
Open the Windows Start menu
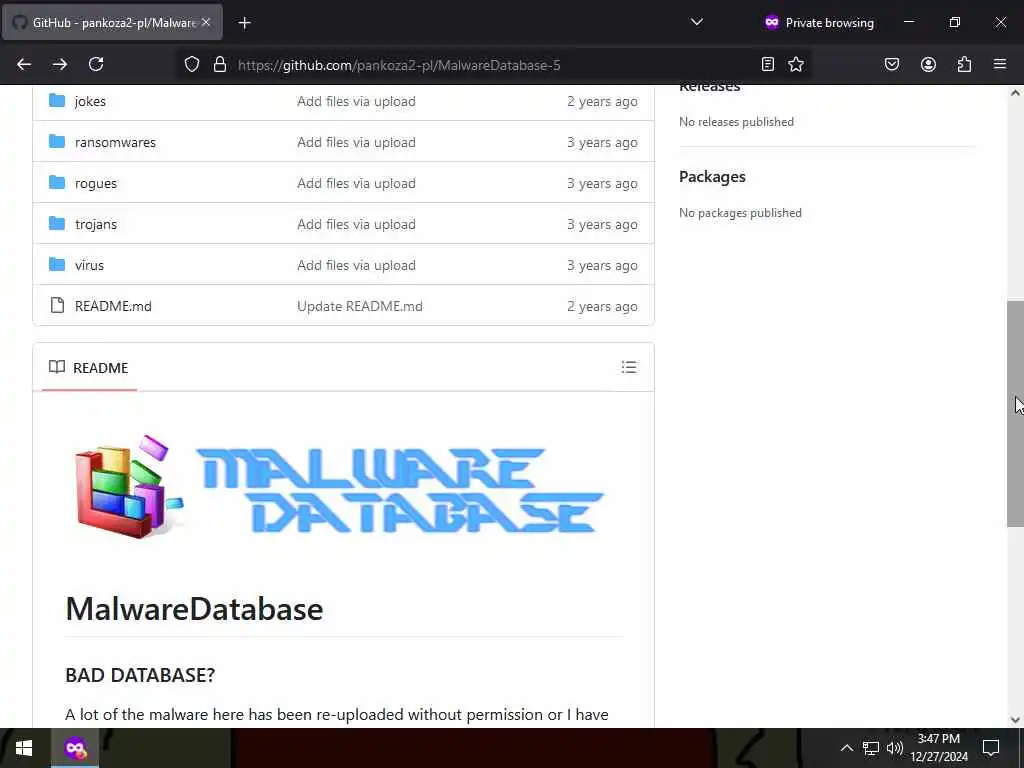tap(24, 748)
